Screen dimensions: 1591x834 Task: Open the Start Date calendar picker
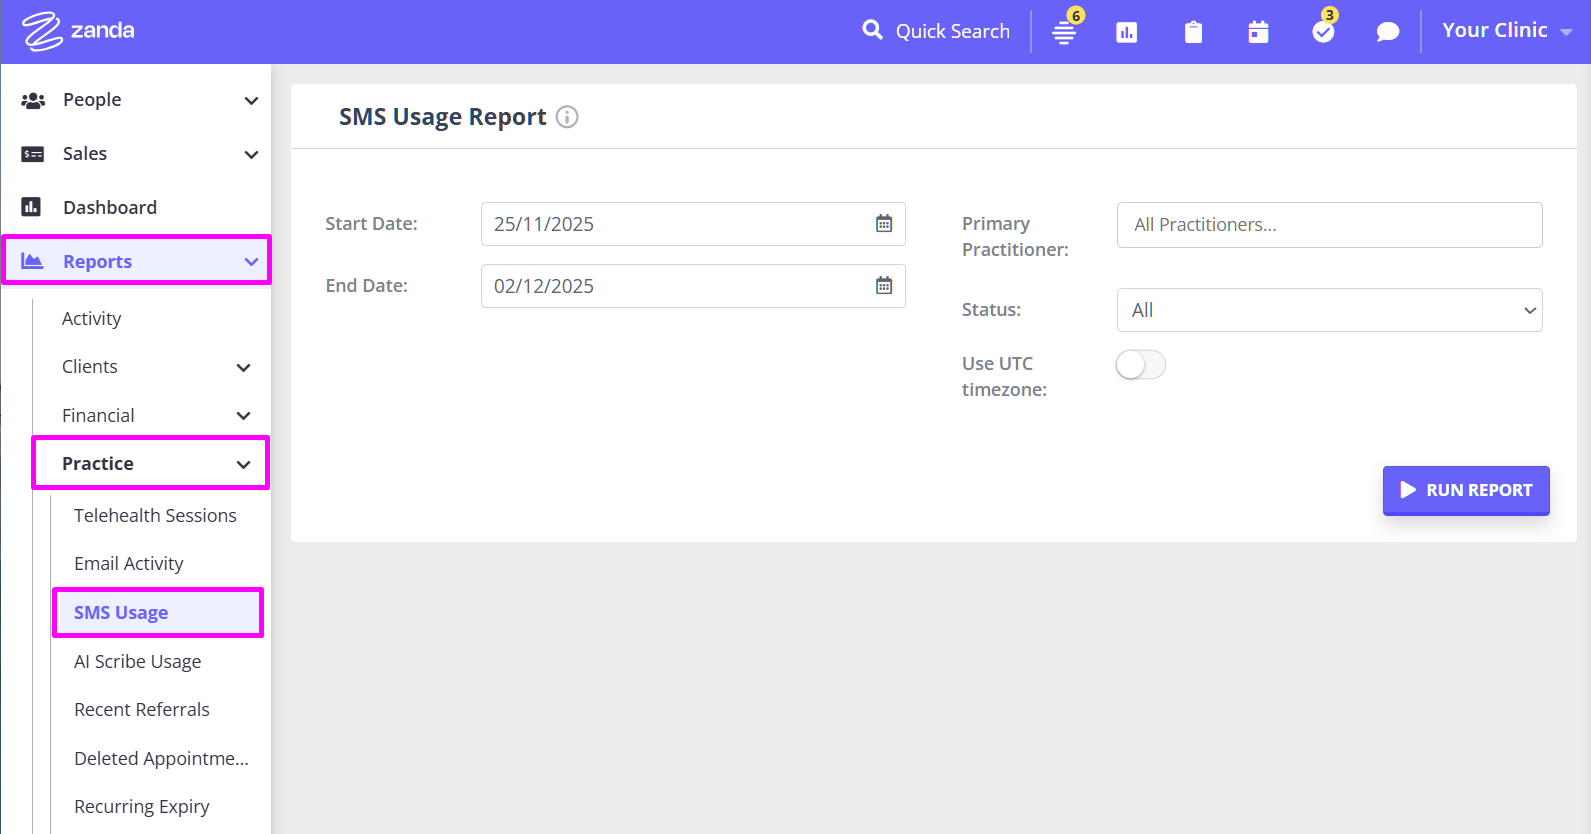pos(884,224)
